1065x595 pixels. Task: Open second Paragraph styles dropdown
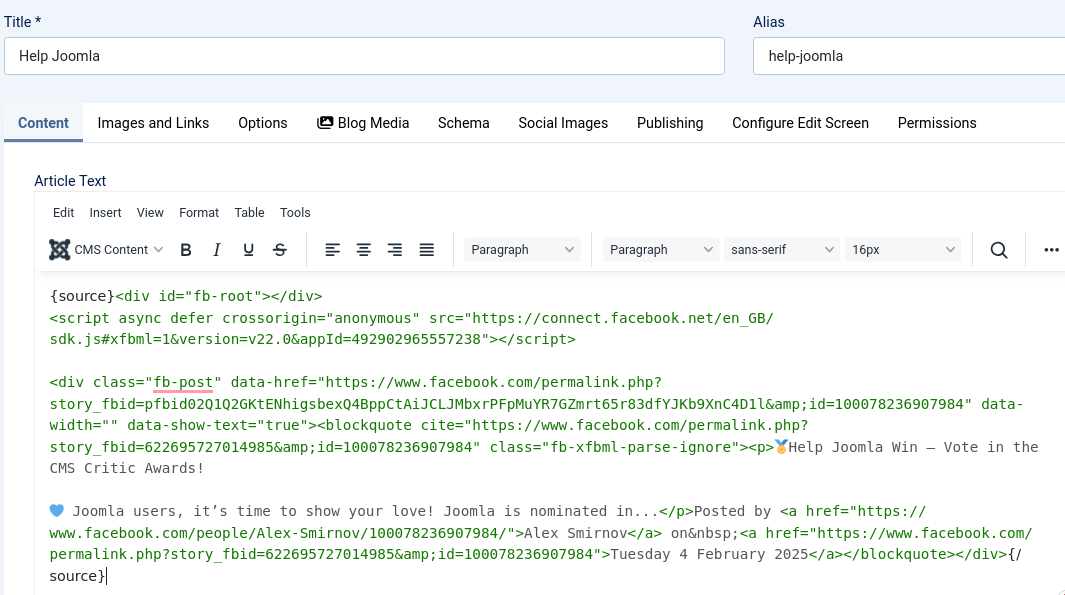660,250
